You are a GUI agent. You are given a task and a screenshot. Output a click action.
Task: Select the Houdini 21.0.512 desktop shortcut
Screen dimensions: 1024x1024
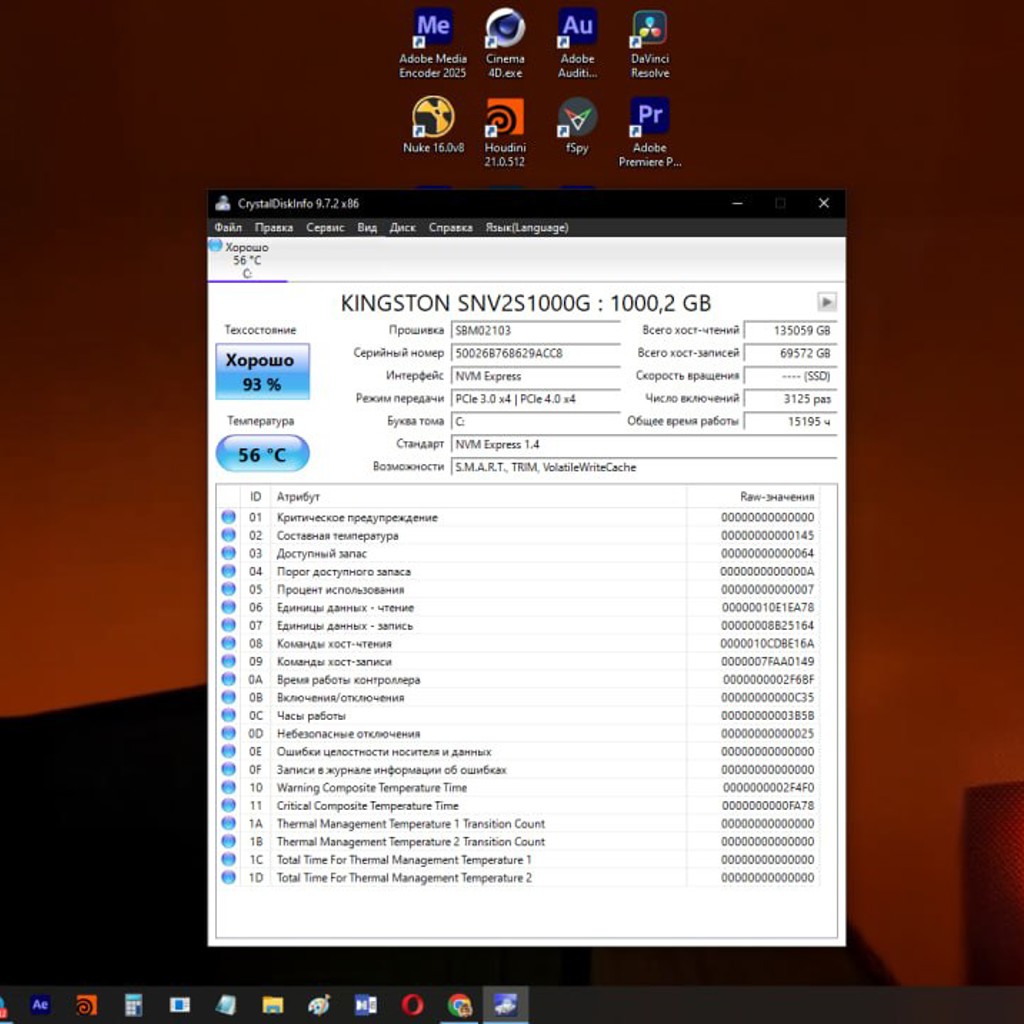pyautogui.click(x=505, y=133)
